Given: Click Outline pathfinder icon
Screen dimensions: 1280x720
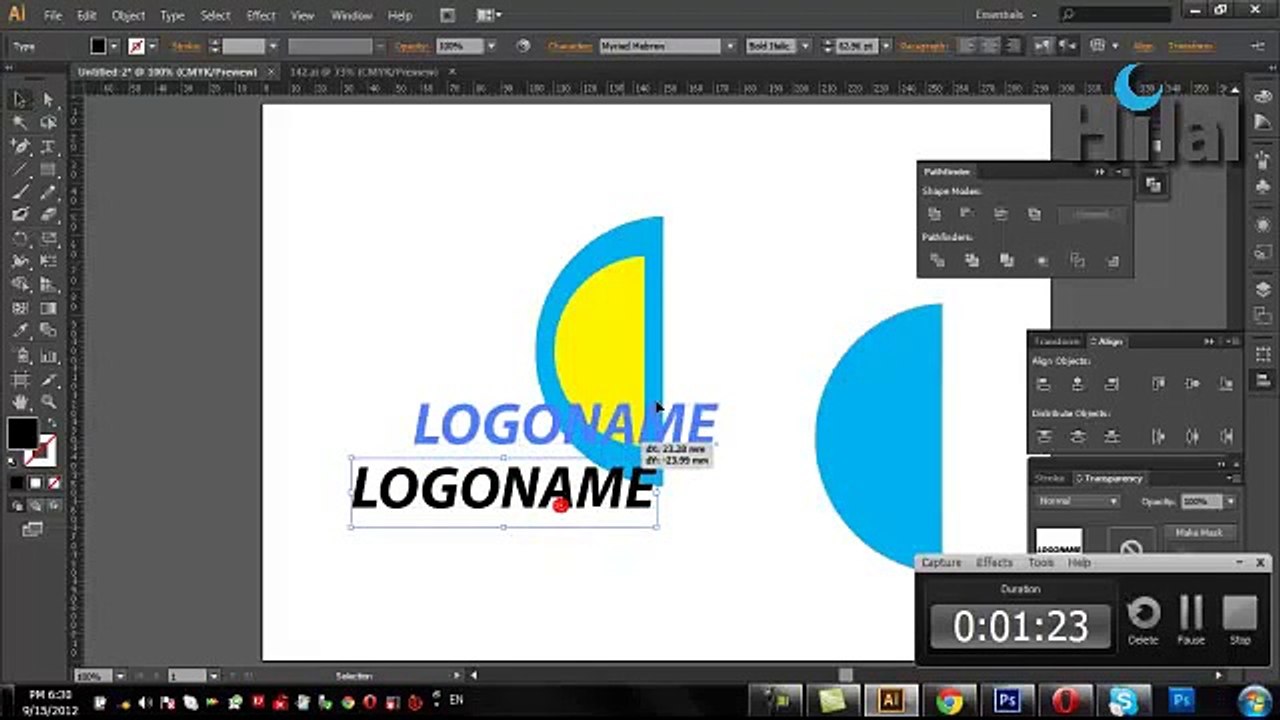Looking at the screenshot, I should point(1077,261).
